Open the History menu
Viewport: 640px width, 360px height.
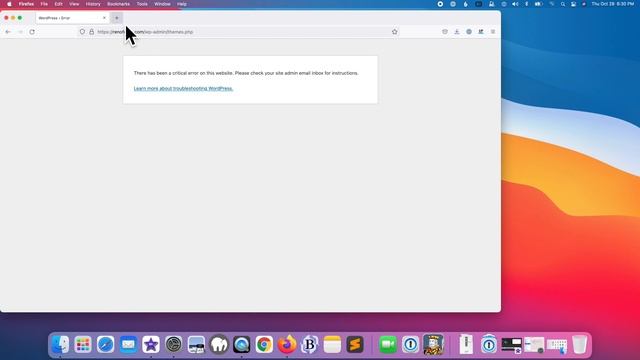[x=93, y=4]
